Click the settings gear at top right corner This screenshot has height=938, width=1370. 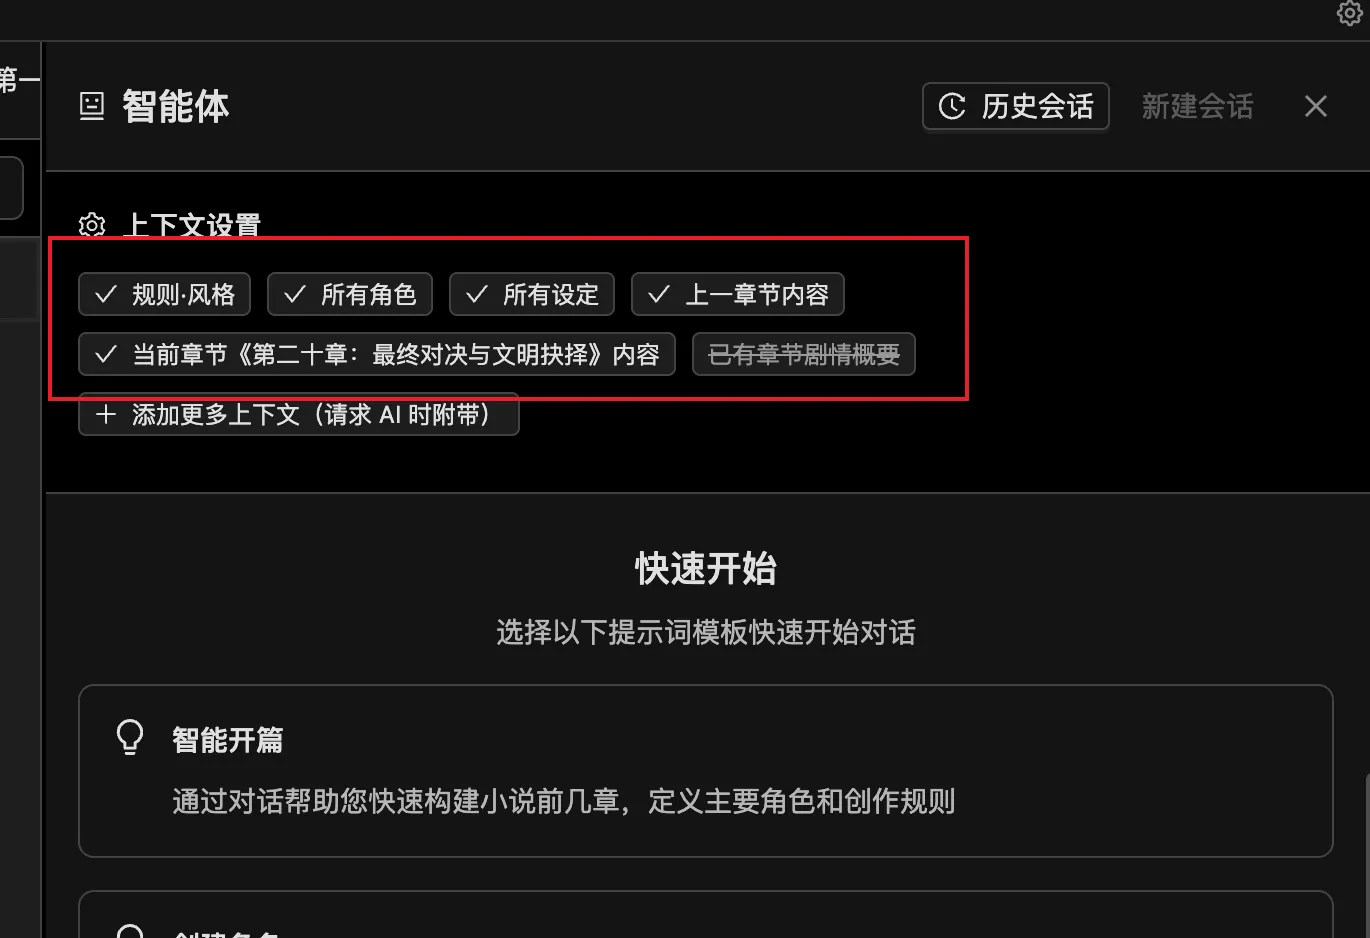pyautogui.click(x=1350, y=12)
